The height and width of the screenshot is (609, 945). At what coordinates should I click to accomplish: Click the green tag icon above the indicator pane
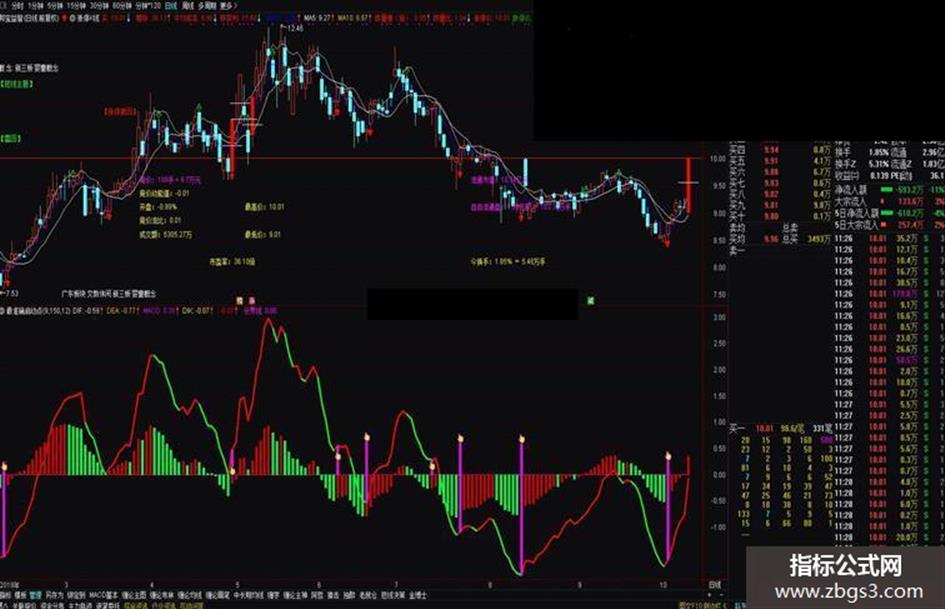pyautogui.click(x=591, y=300)
